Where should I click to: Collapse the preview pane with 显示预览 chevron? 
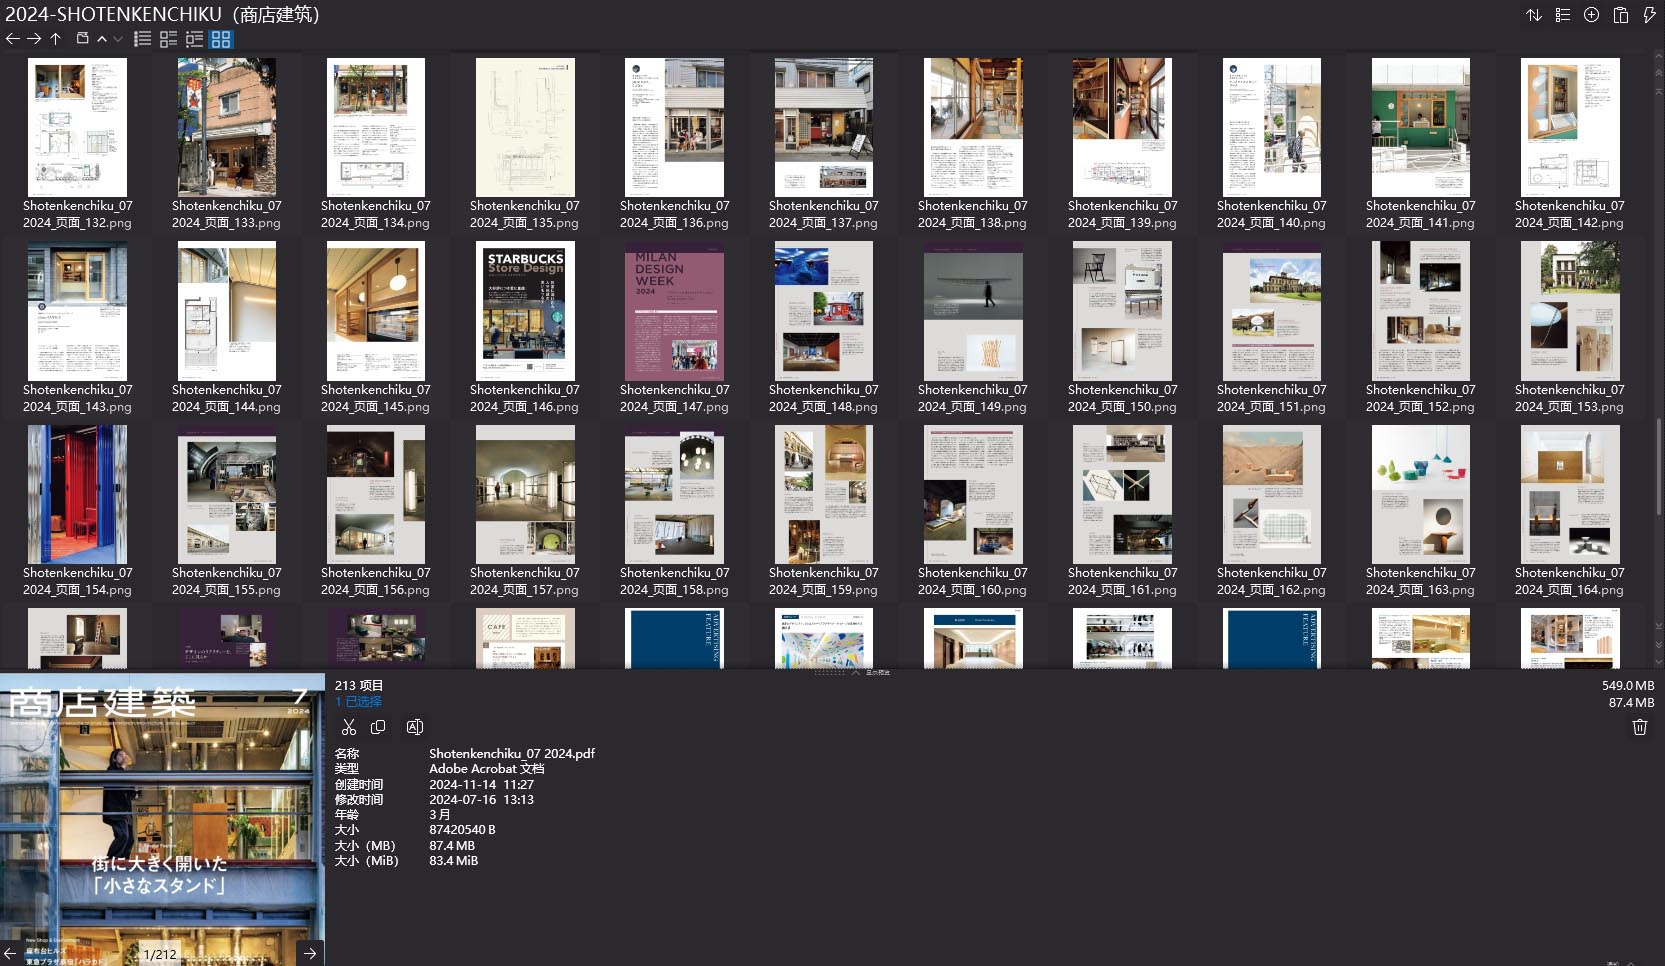tap(856, 672)
